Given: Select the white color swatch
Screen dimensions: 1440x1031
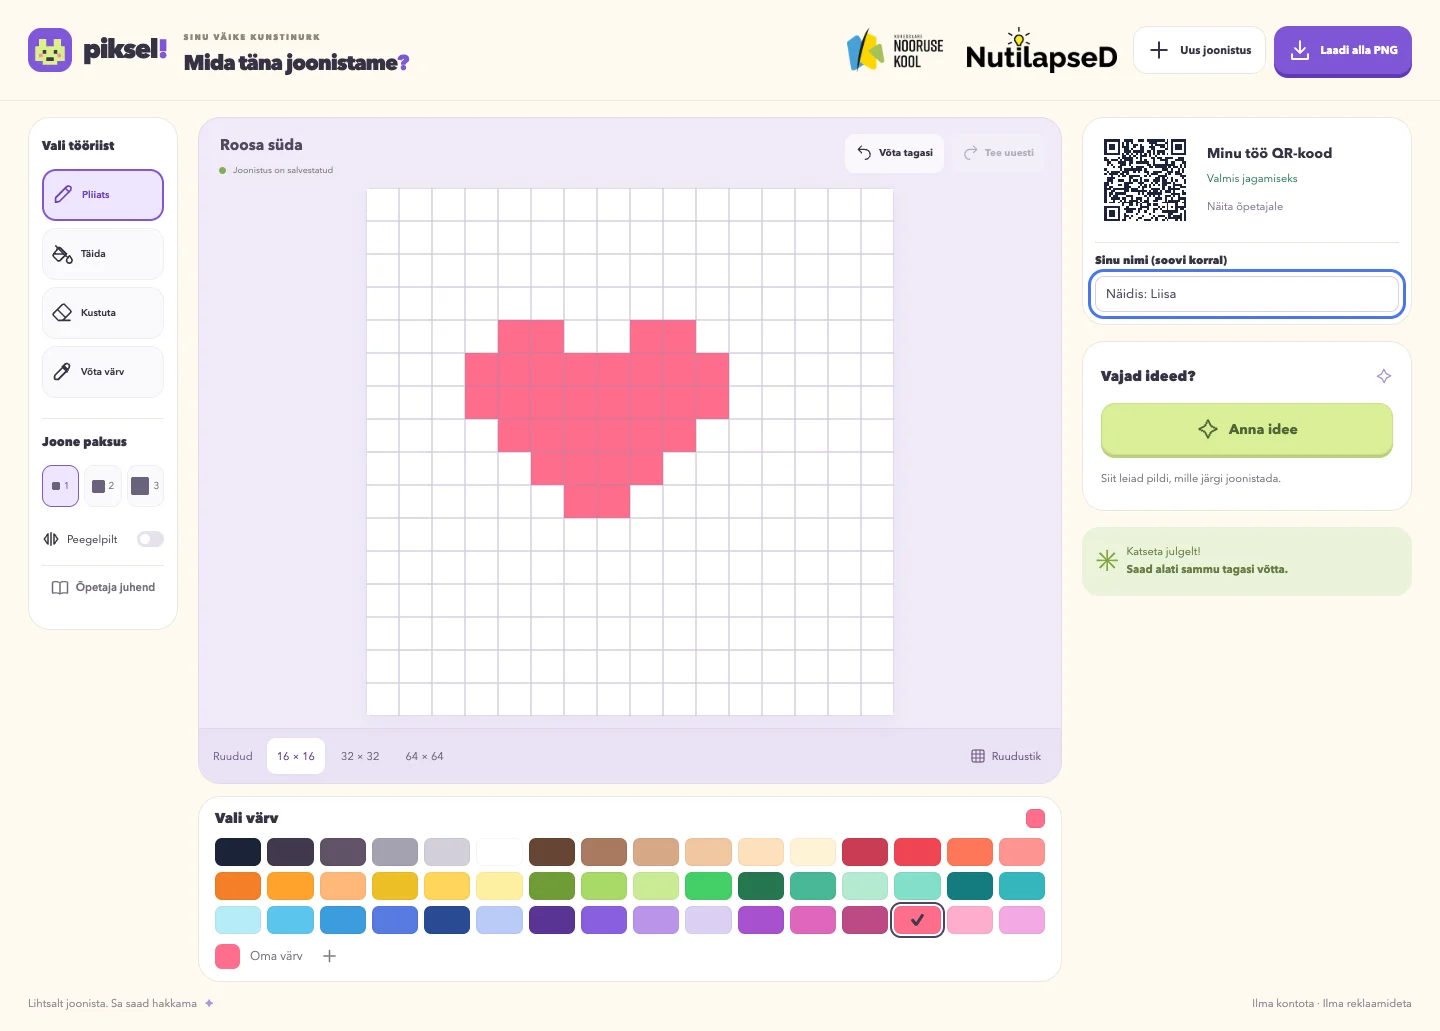Looking at the screenshot, I should coord(499,852).
